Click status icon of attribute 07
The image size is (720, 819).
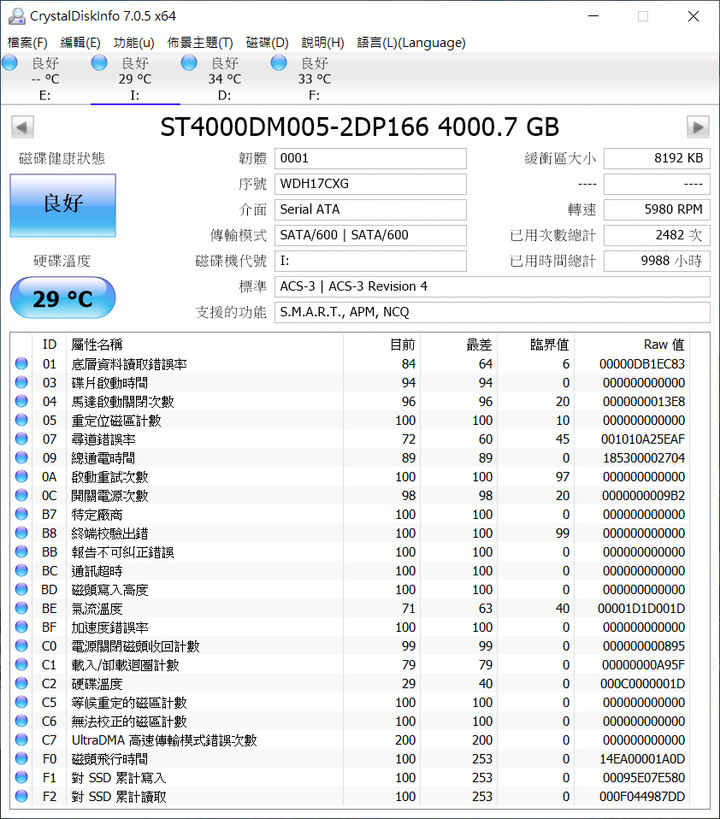coord(21,438)
